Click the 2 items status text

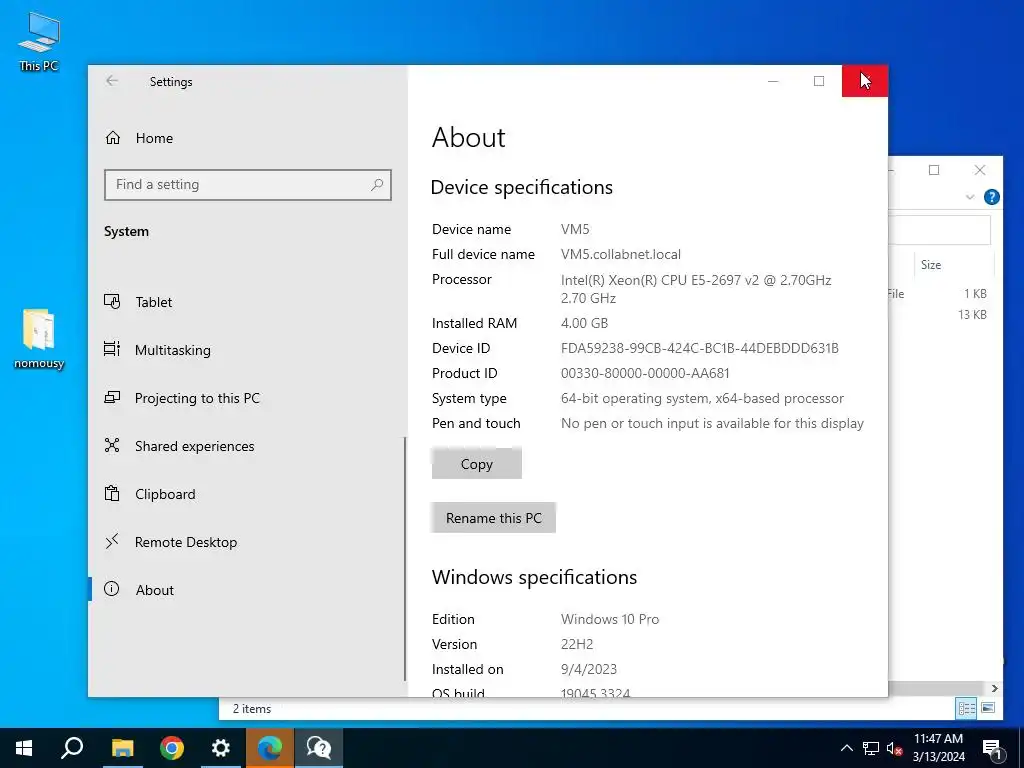pos(251,709)
